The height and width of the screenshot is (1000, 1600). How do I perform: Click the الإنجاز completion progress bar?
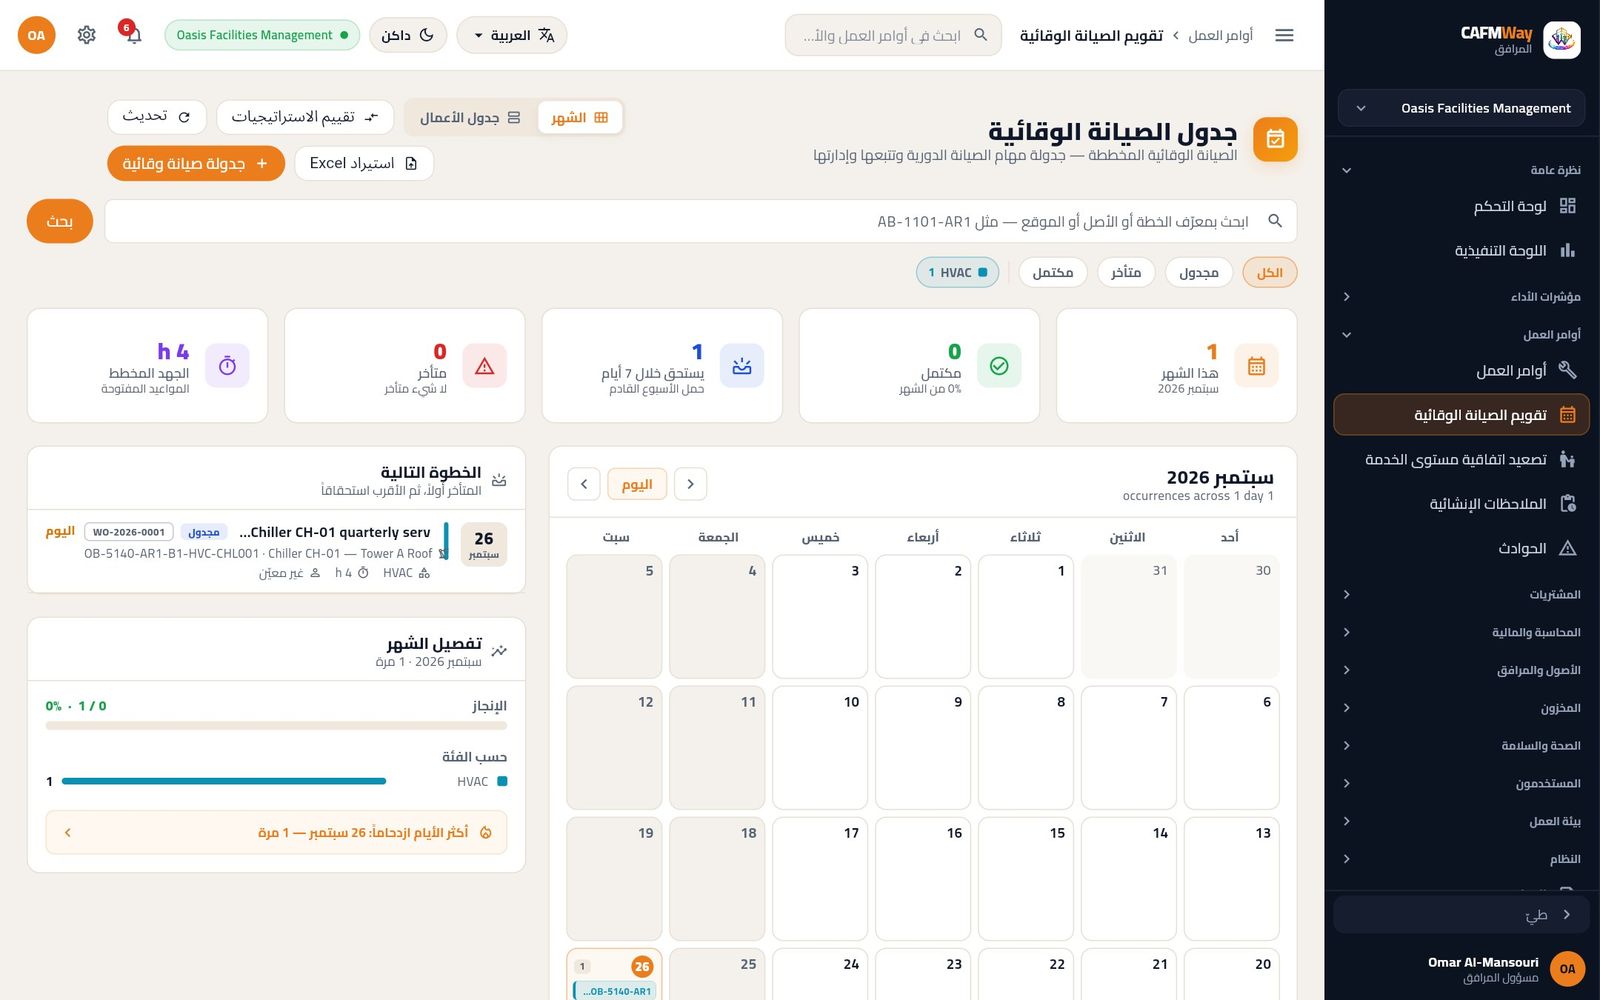pyautogui.click(x=276, y=726)
